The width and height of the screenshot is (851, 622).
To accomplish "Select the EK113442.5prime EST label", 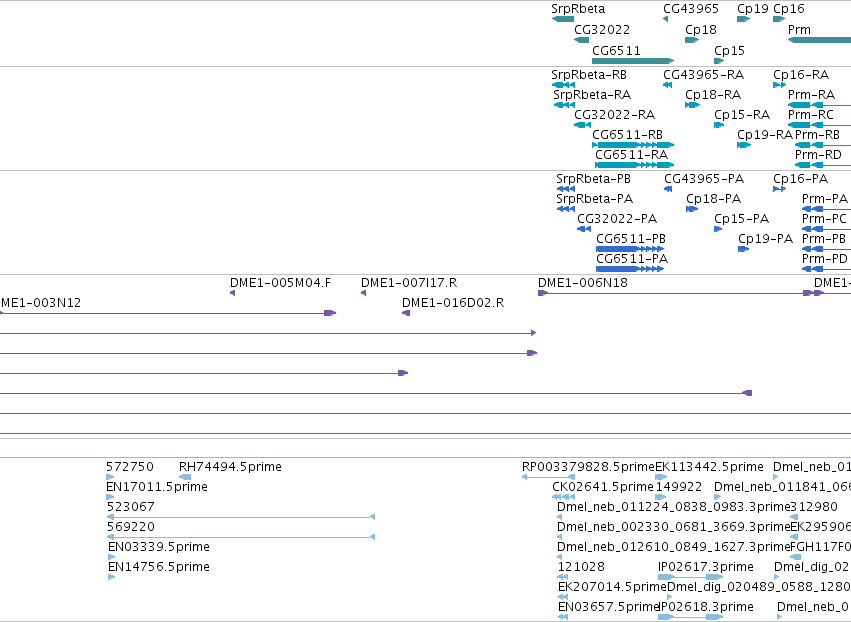I will pyautogui.click(x=709, y=467).
